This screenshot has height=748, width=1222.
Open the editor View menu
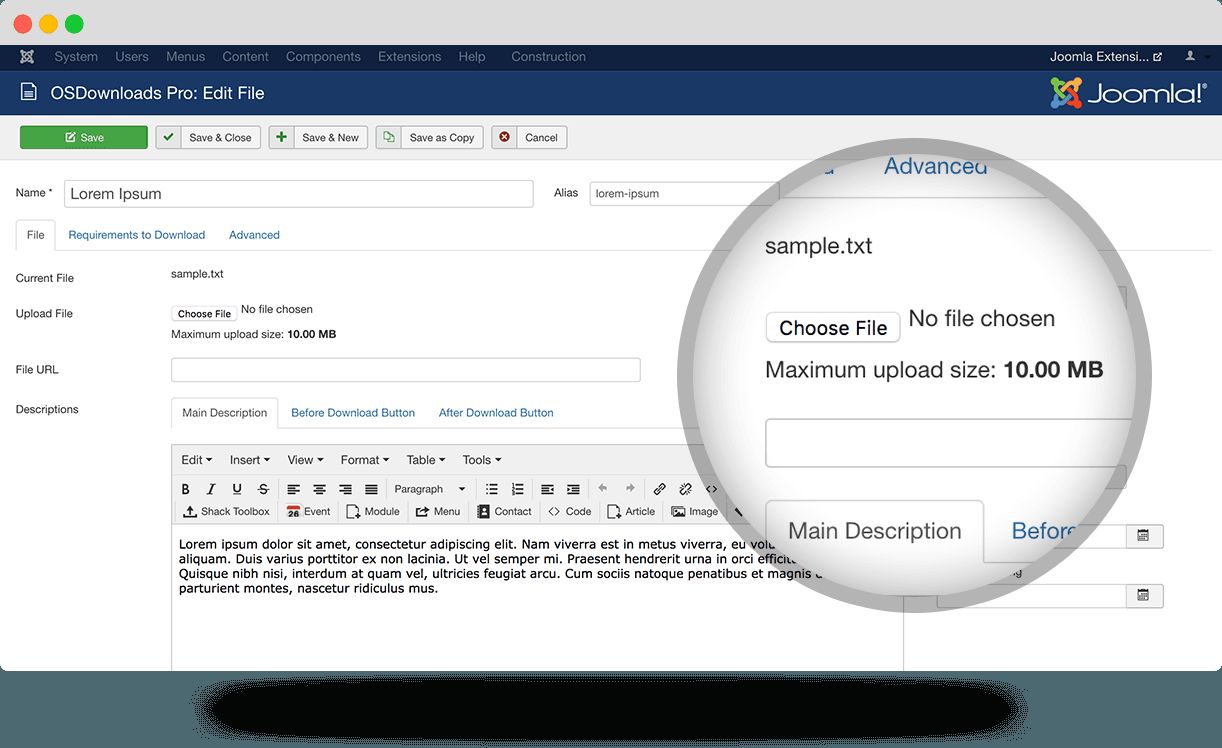click(305, 460)
